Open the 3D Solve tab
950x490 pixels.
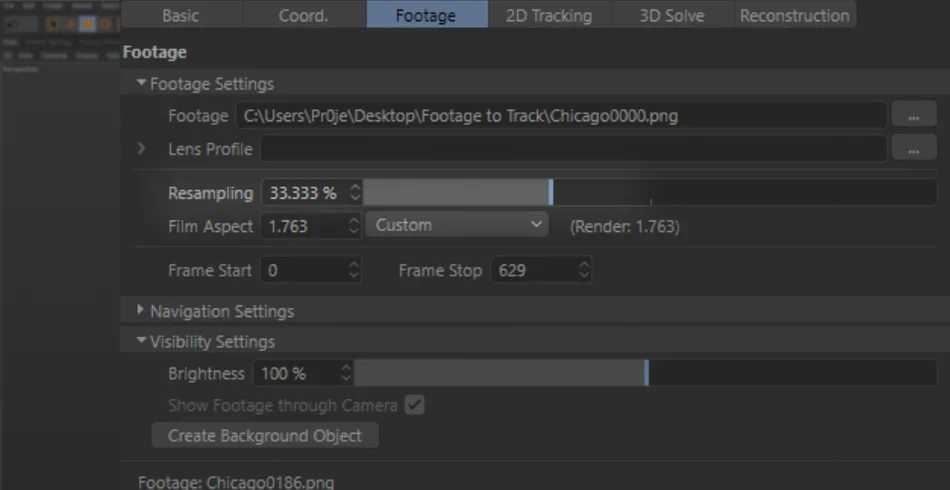pyautogui.click(x=672, y=15)
